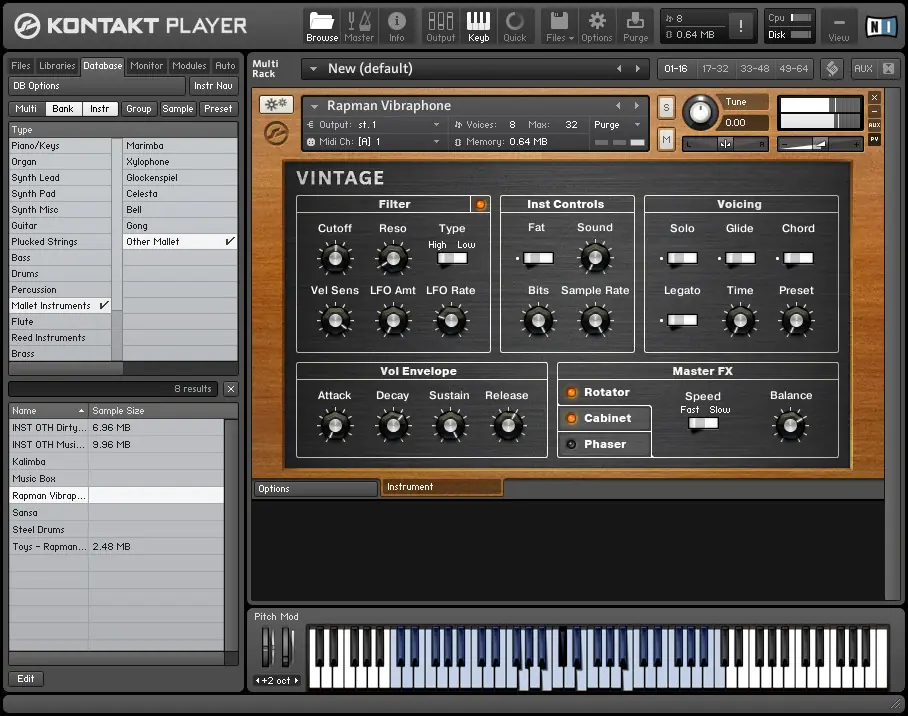The width and height of the screenshot is (908, 716).
Task: Click the instrument header AUX button
Action: (874, 125)
